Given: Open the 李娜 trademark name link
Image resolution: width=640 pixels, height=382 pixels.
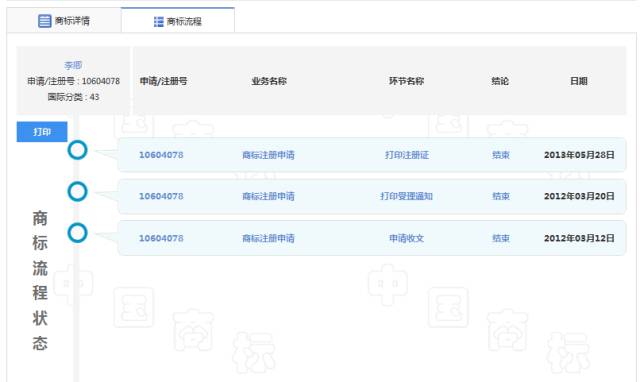Looking at the screenshot, I should [73, 65].
